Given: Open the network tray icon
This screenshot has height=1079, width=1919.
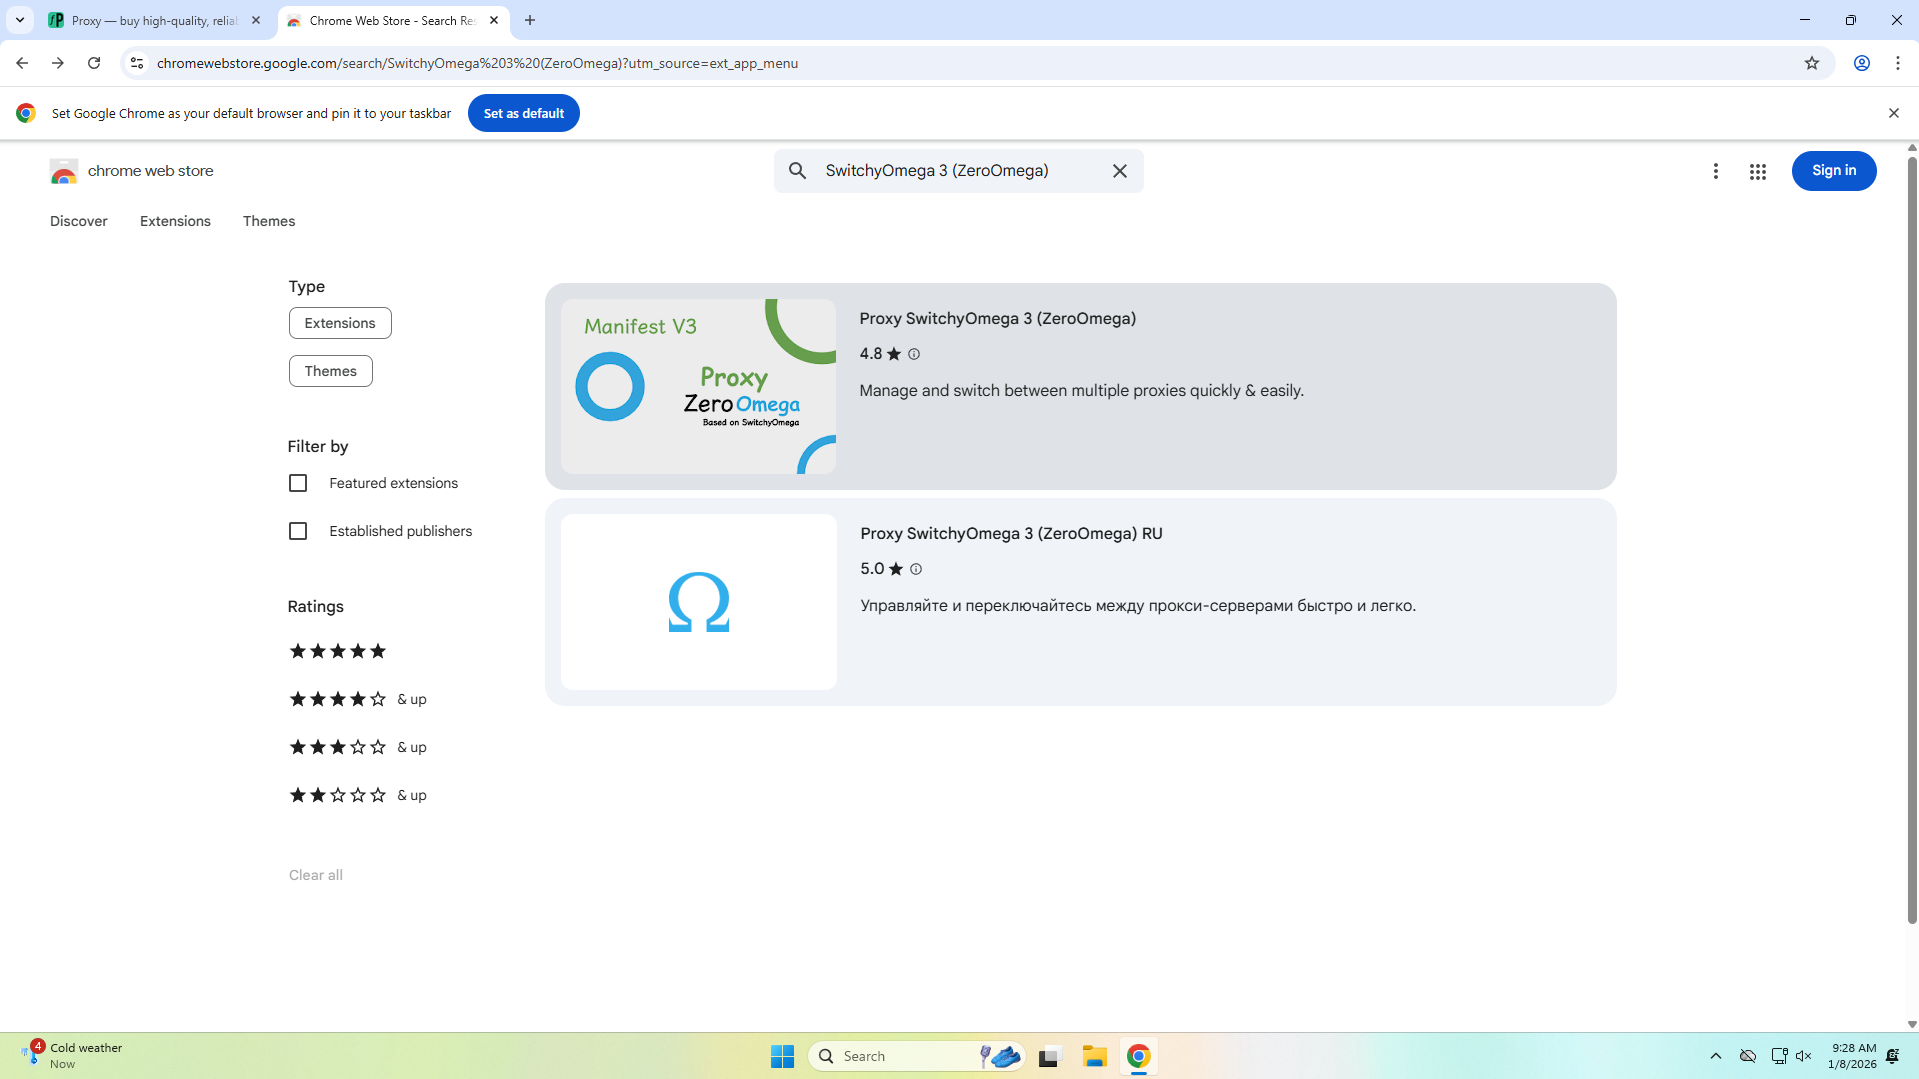Looking at the screenshot, I should (1779, 1056).
